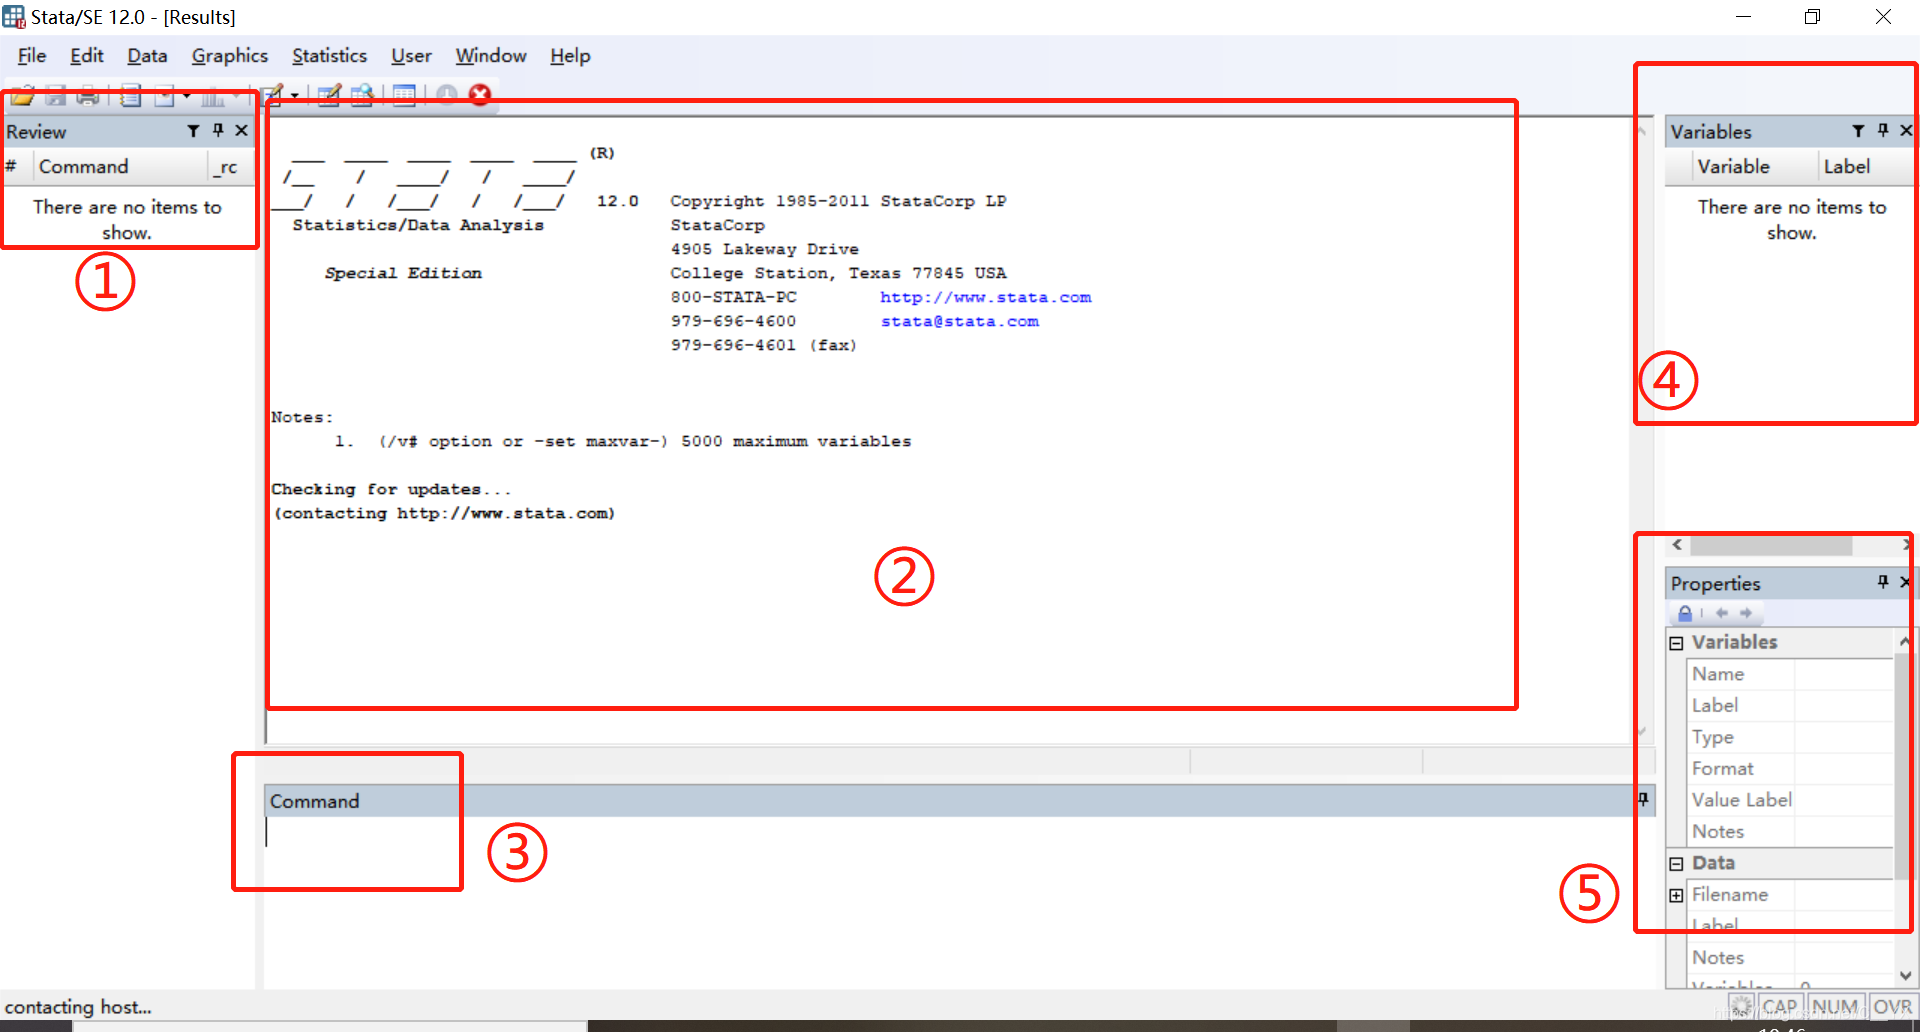Sort Review by Command column header
This screenshot has width=1920, height=1032.
[120, 166]
